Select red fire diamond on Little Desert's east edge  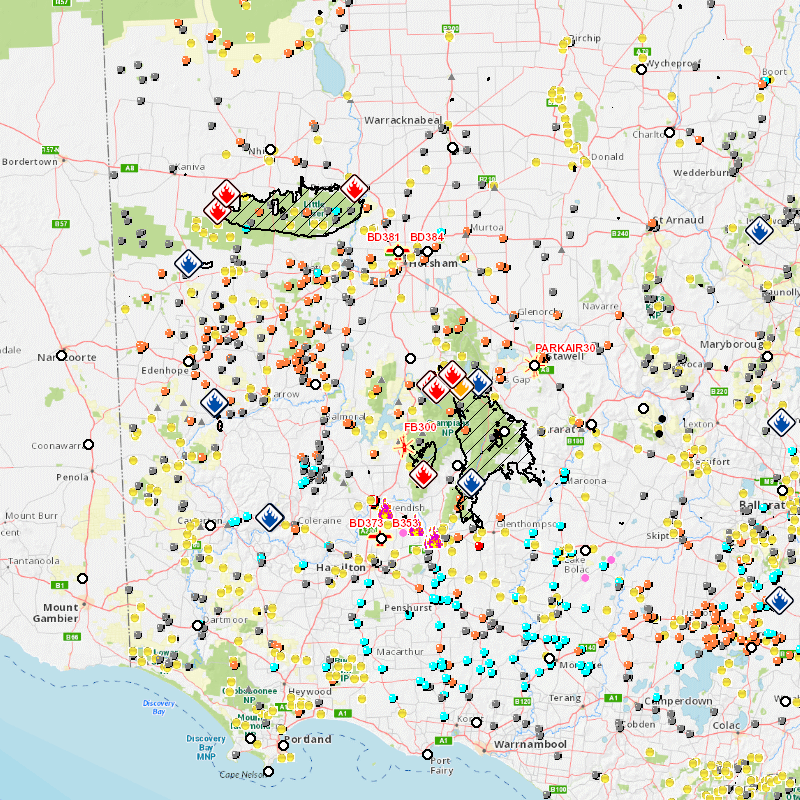point(355,188)
